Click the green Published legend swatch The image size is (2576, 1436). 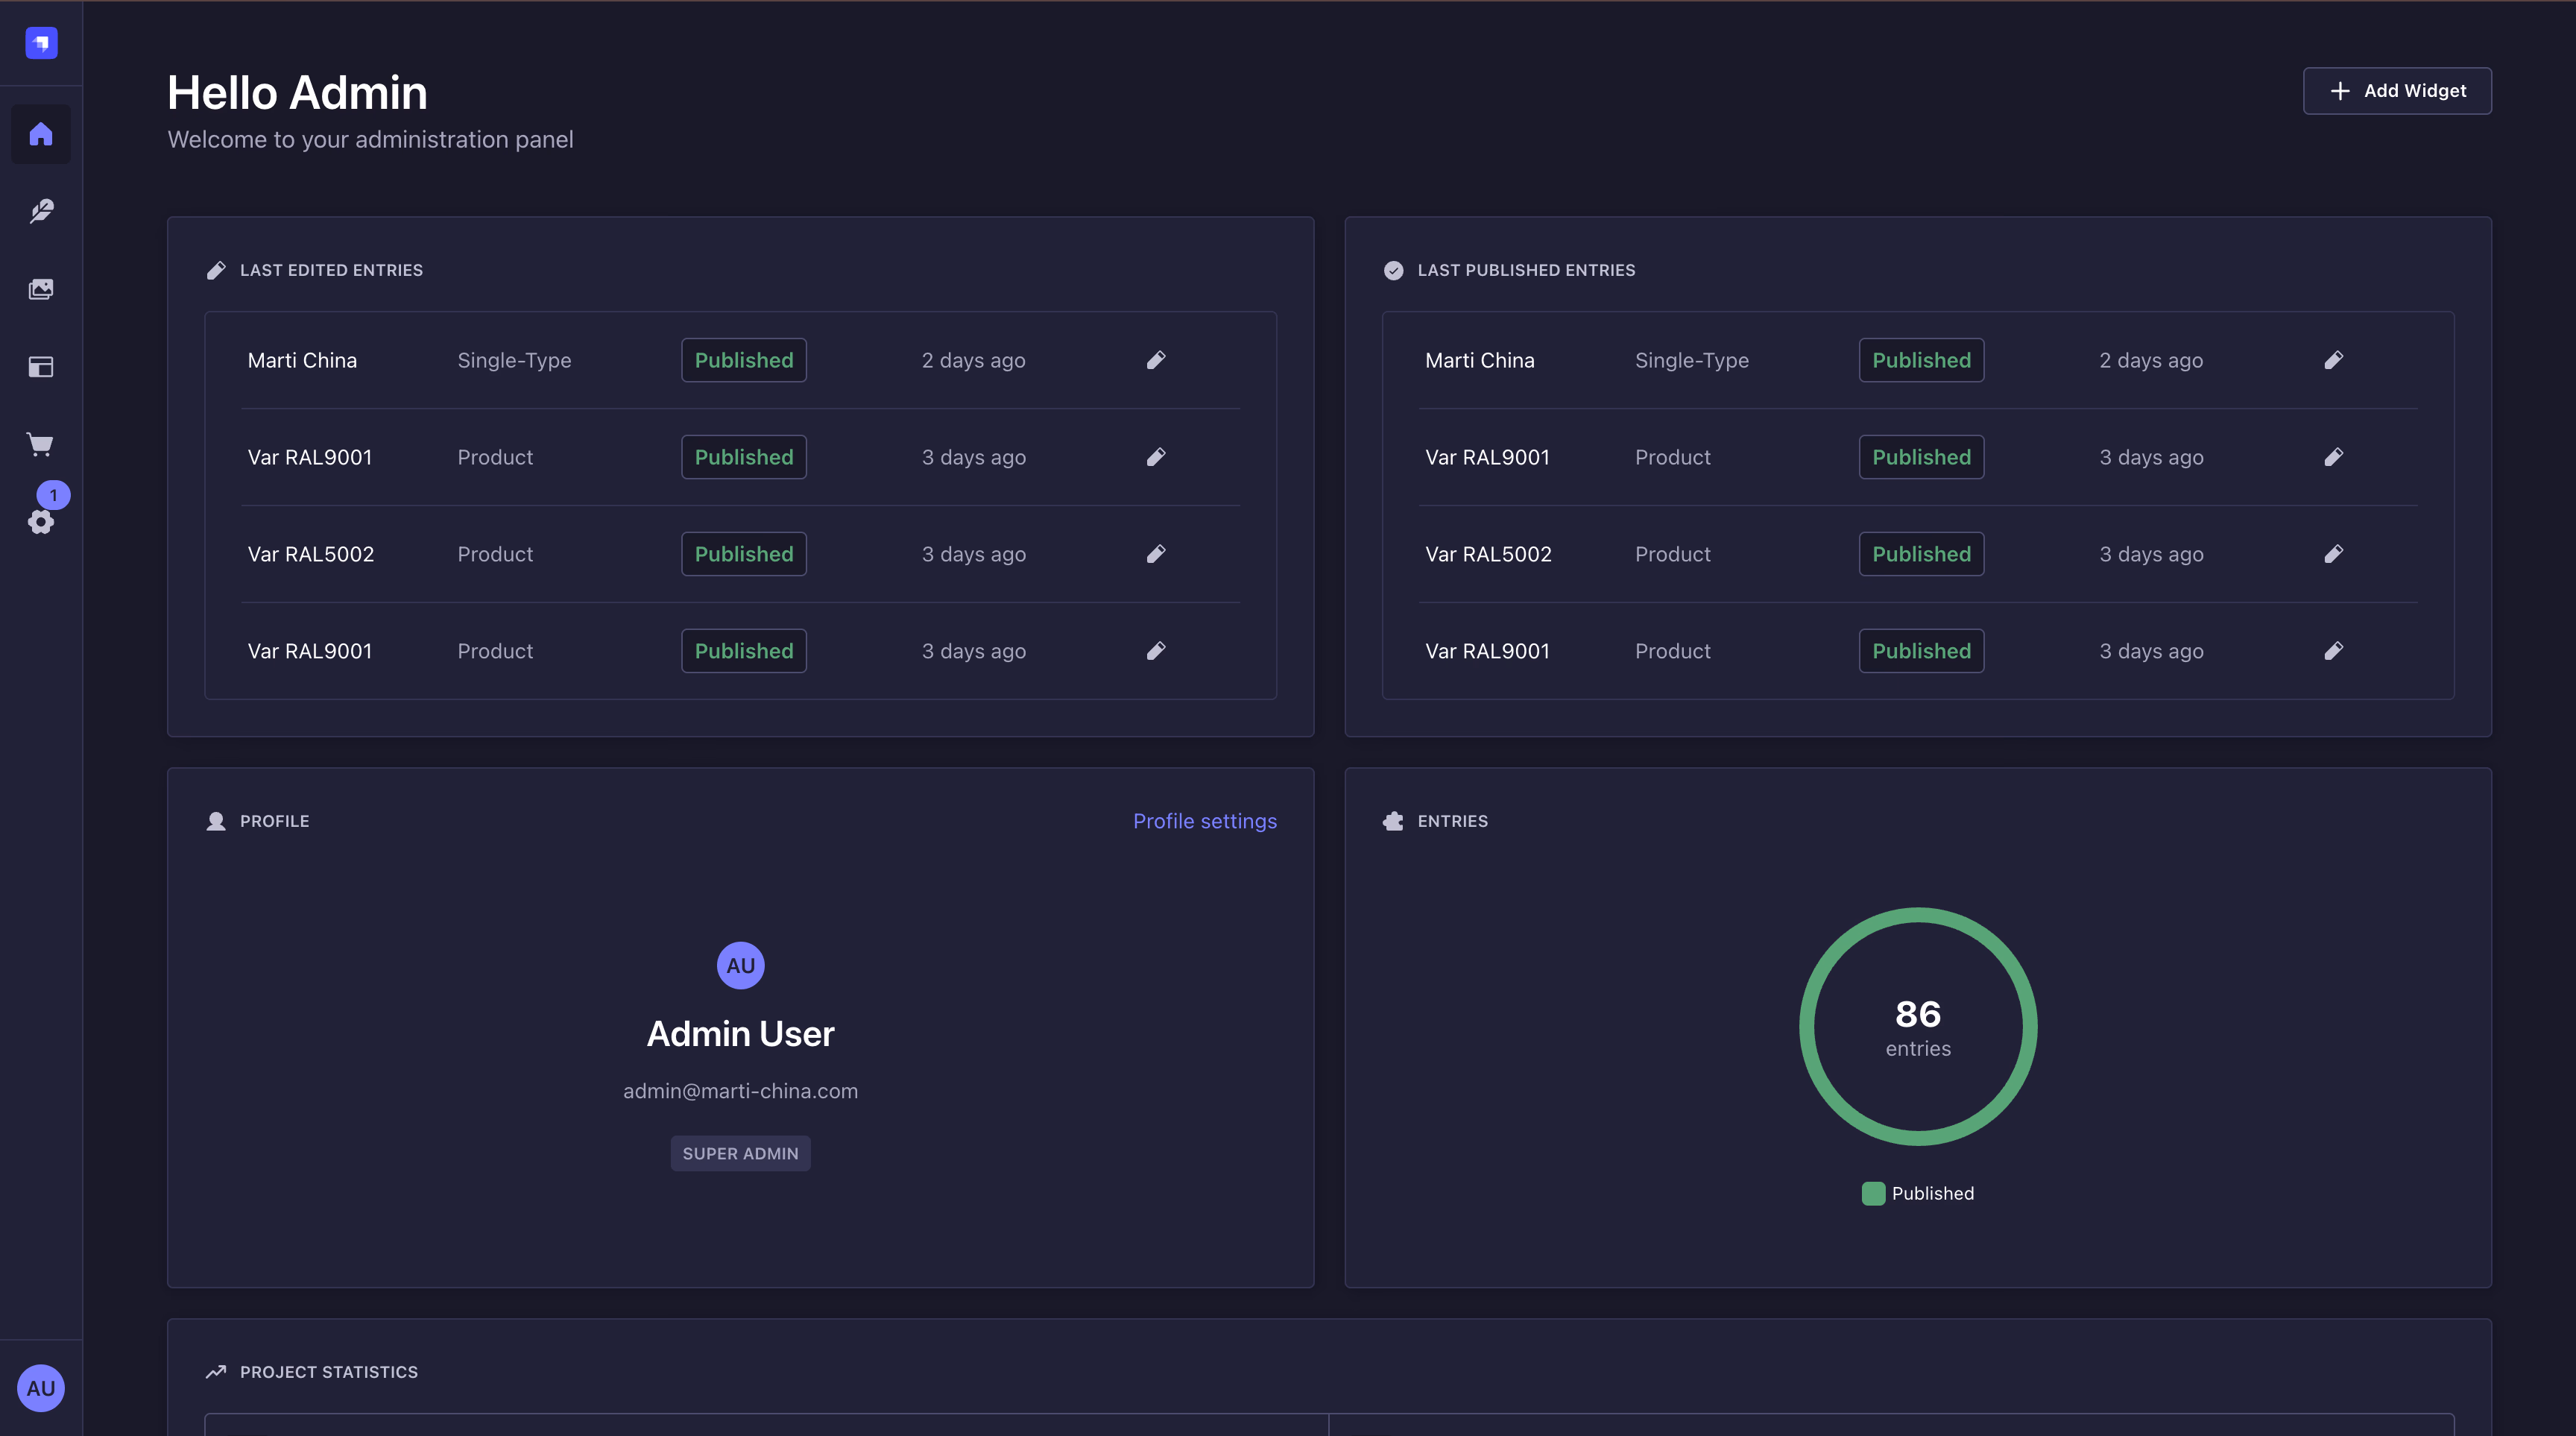1873,1193
